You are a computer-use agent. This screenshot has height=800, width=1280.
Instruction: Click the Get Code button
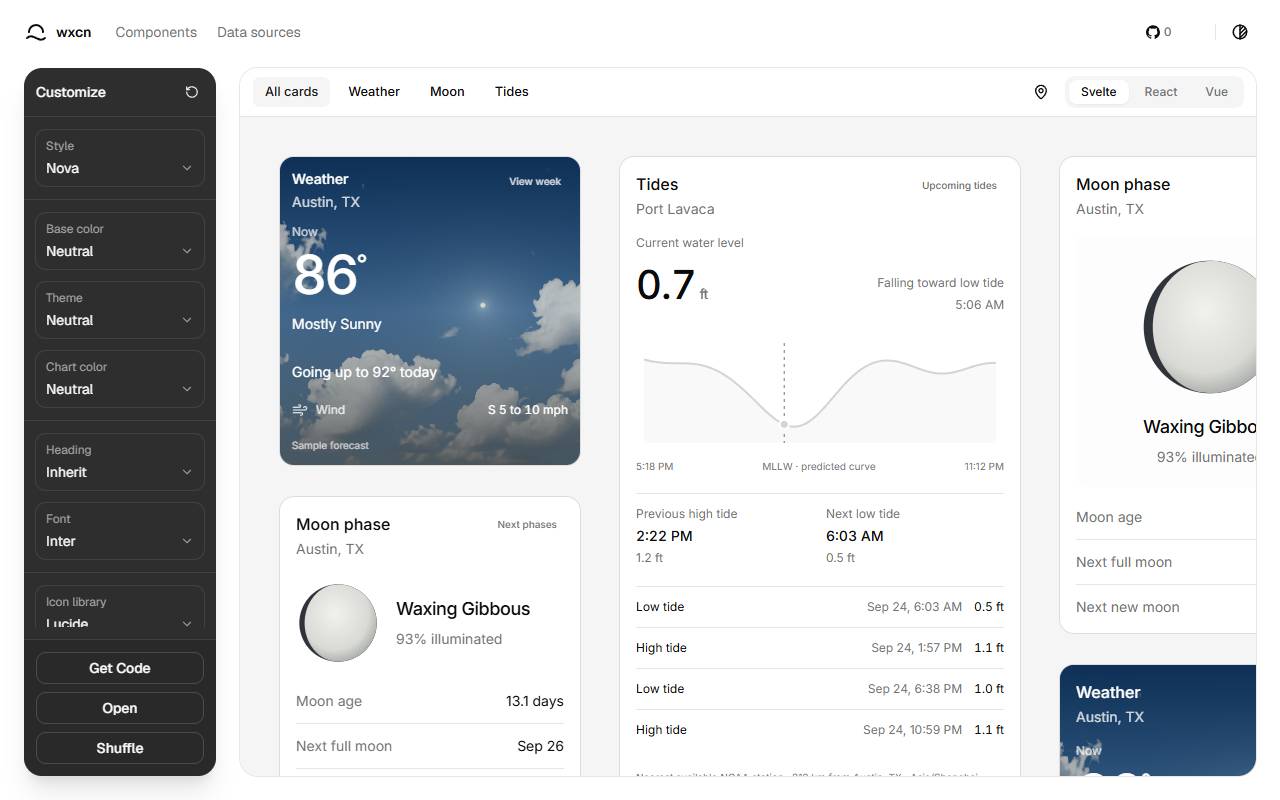pos(120,668)
